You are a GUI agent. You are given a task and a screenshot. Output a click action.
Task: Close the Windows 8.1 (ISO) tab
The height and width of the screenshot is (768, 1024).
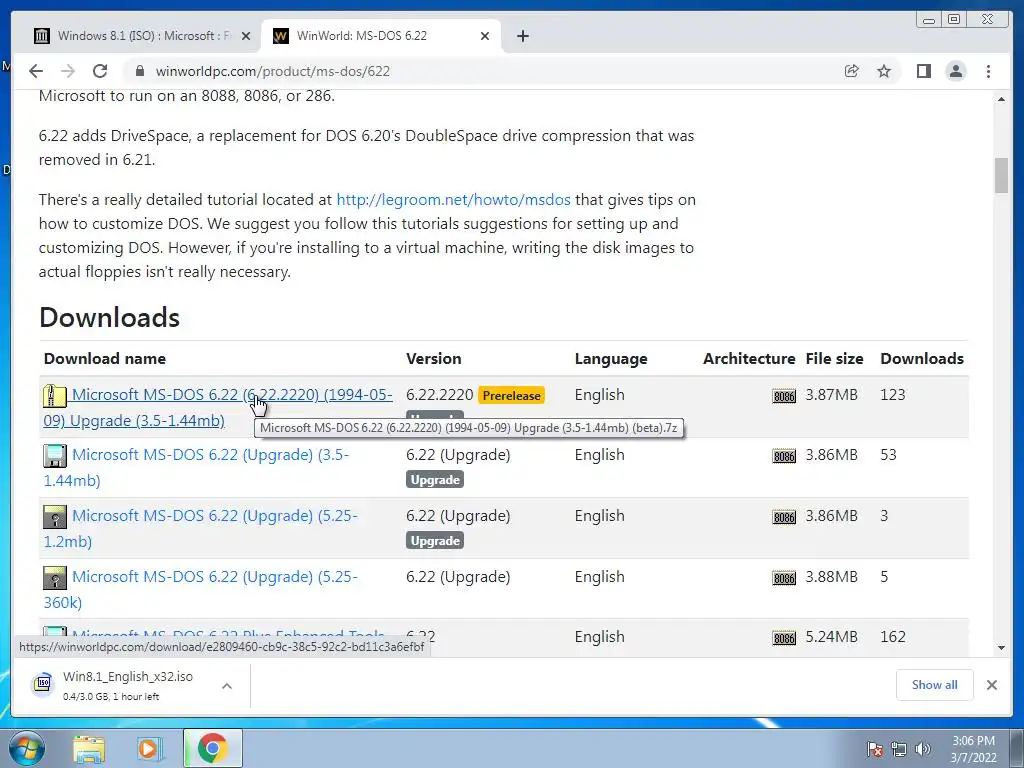click(246, 36)
